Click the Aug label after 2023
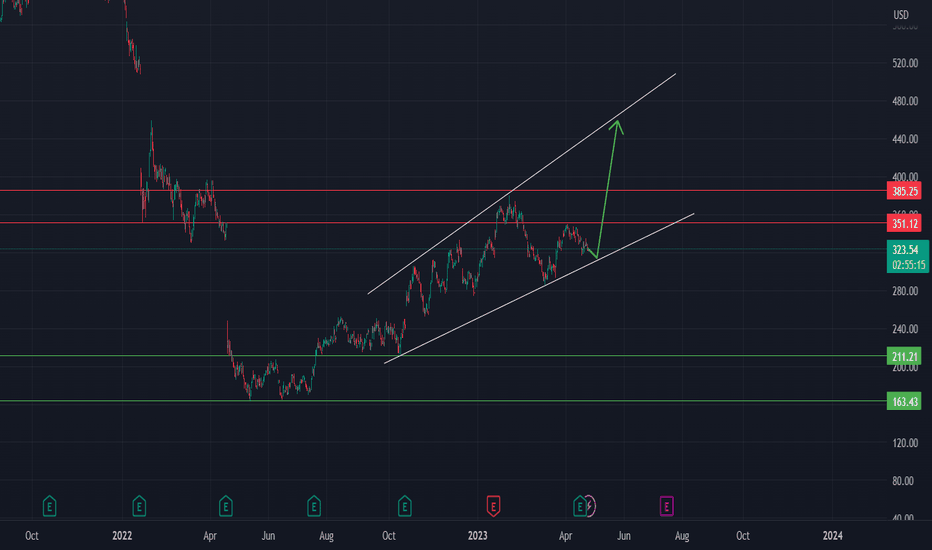Image resolution: width=932 pixels, height=550 pixels. (682, 536)
